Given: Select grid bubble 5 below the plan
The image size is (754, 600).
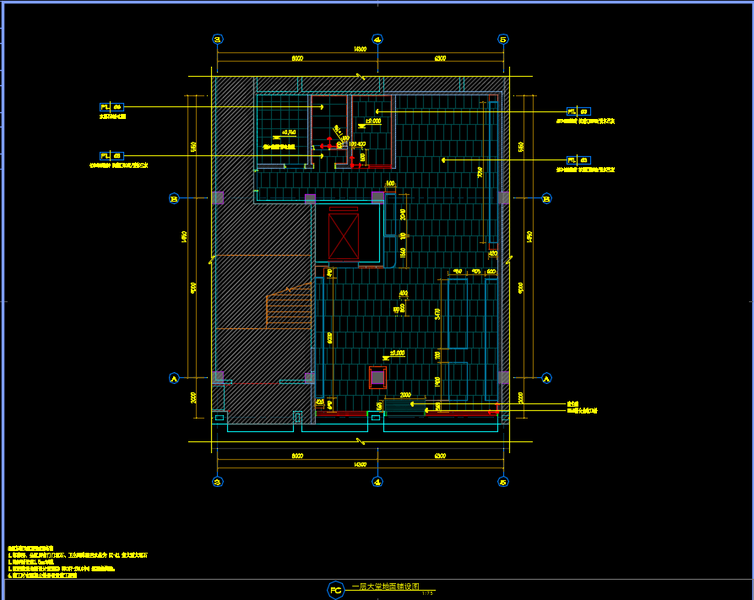Looking at the screenshot, I should 503,482.
